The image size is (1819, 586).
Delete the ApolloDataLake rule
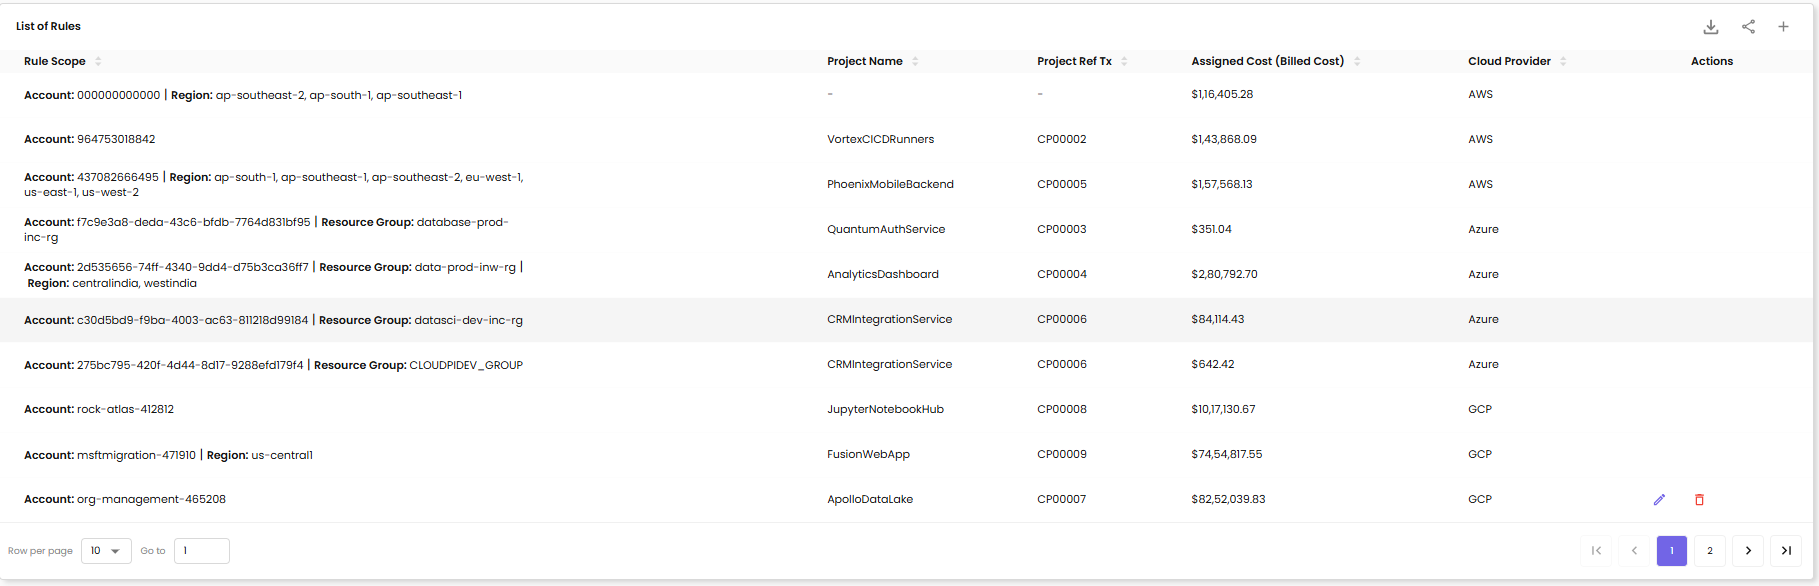[1699, 500]
